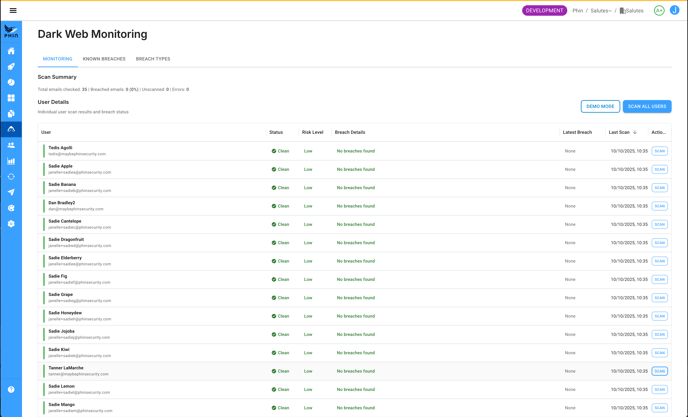
Task: Click the Demo Mode button
Action: 600,106
